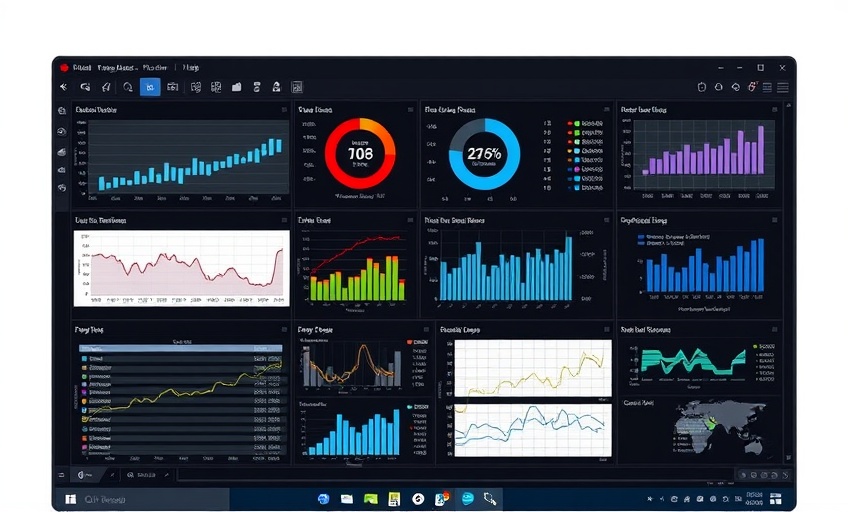Click the back arrow icon in toolbar

(63, 87)
